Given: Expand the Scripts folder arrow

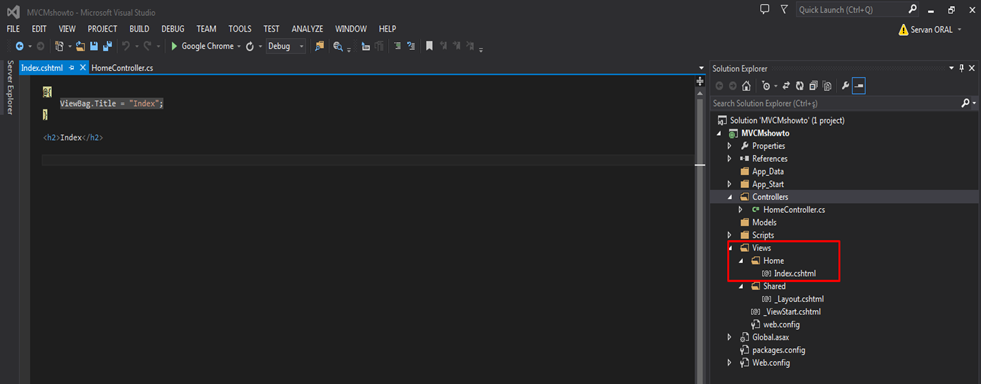Looking at the screenshot, I should [x=729, y=235].
